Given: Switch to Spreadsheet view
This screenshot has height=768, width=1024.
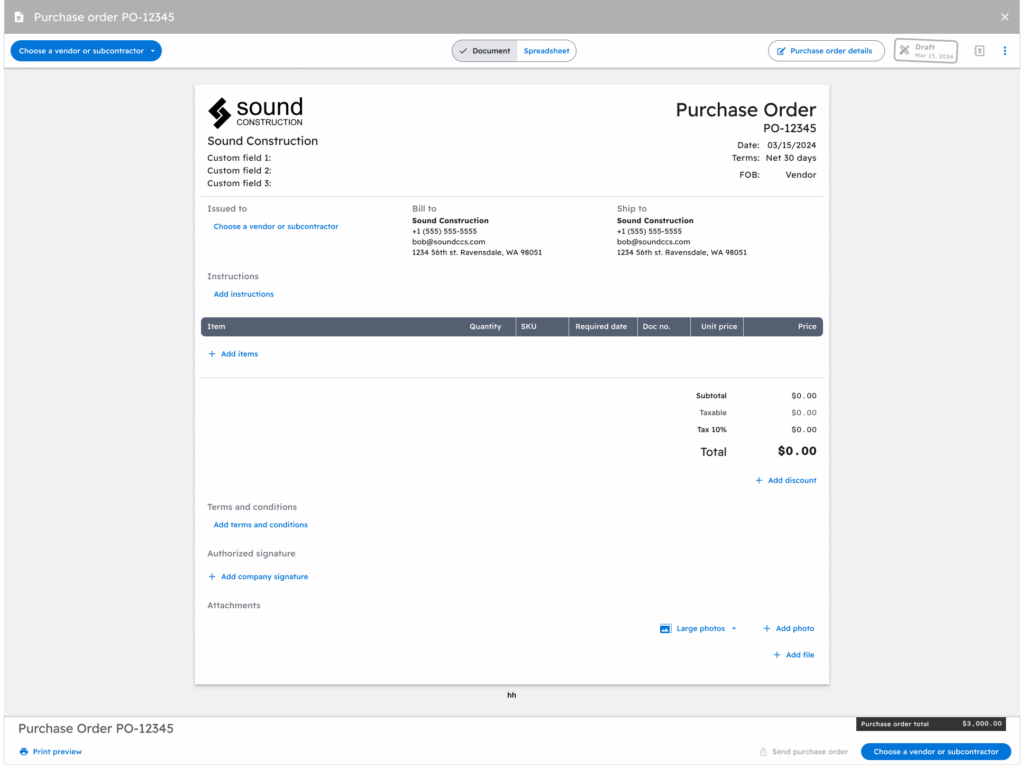Looking at the screenshot, I should pyautogui.click(x=546, y=51).
